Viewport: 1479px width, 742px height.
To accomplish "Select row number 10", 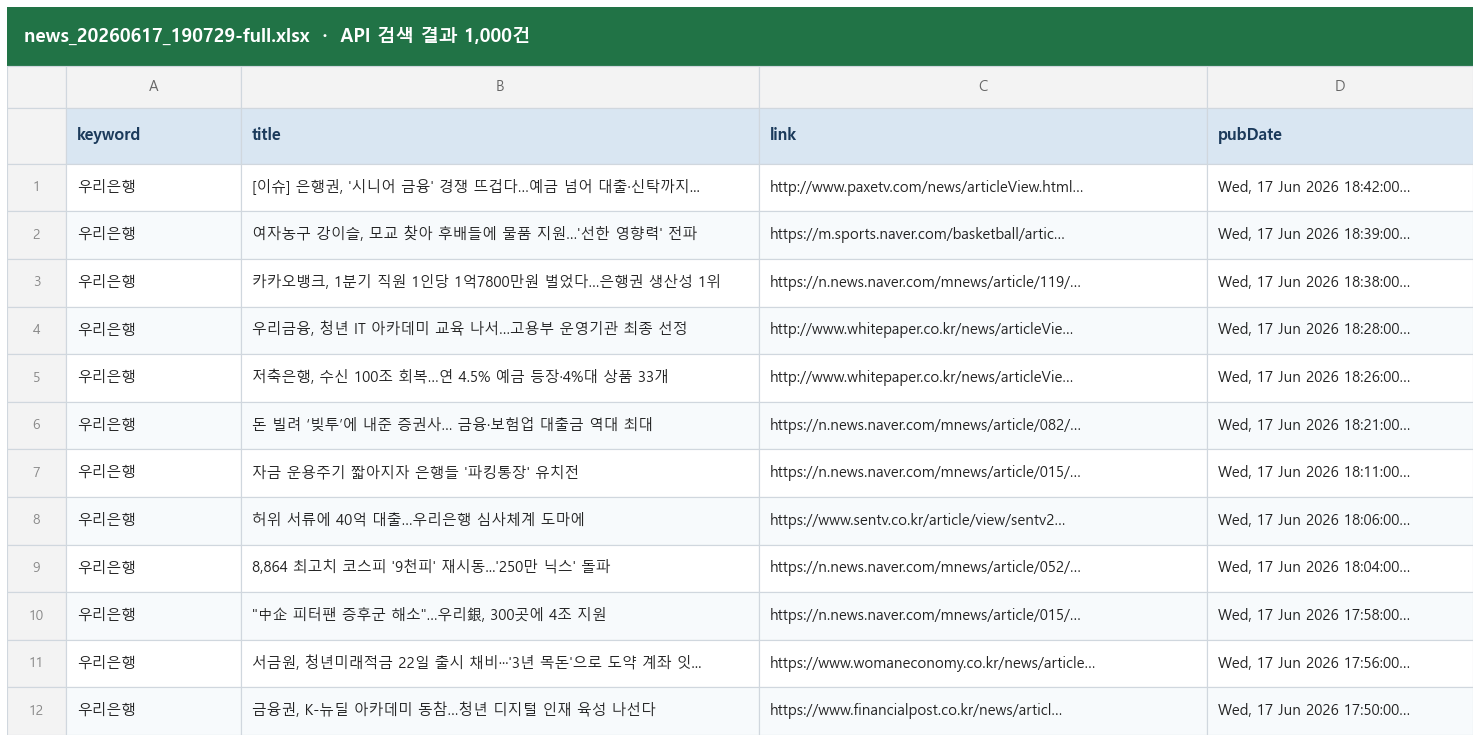I will click(x=37, y=615).
